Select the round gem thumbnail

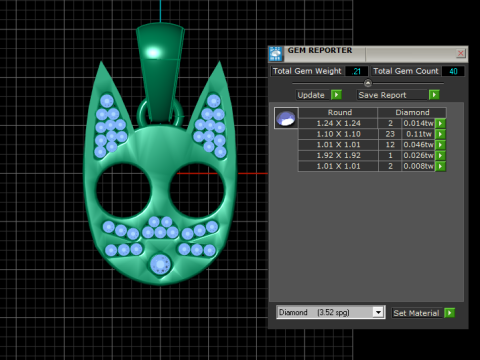click(x=286, y=118)
